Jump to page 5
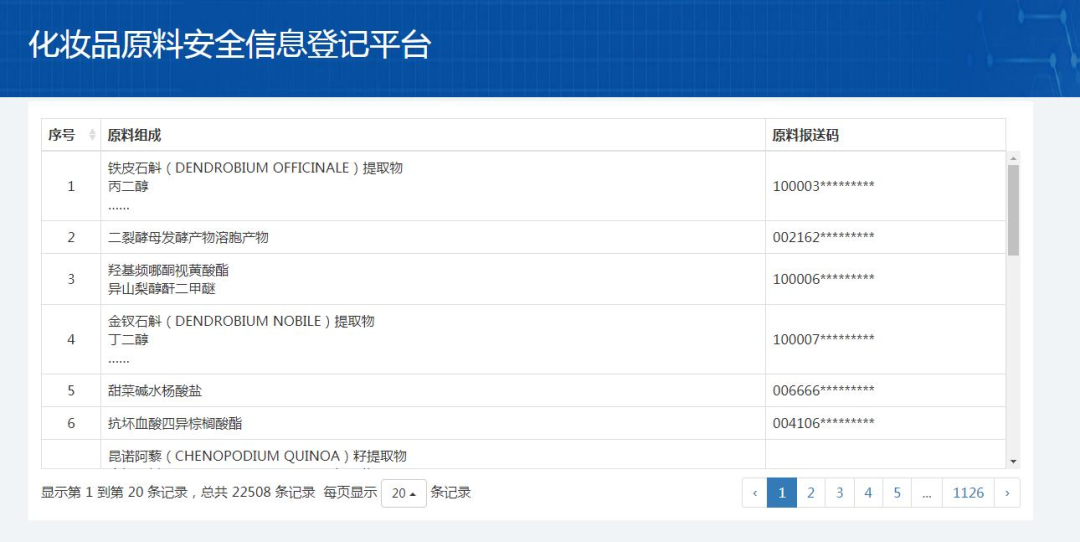The height and width of the screenshot is (542, 1080). pyautogui.click(x=897, y=492)
